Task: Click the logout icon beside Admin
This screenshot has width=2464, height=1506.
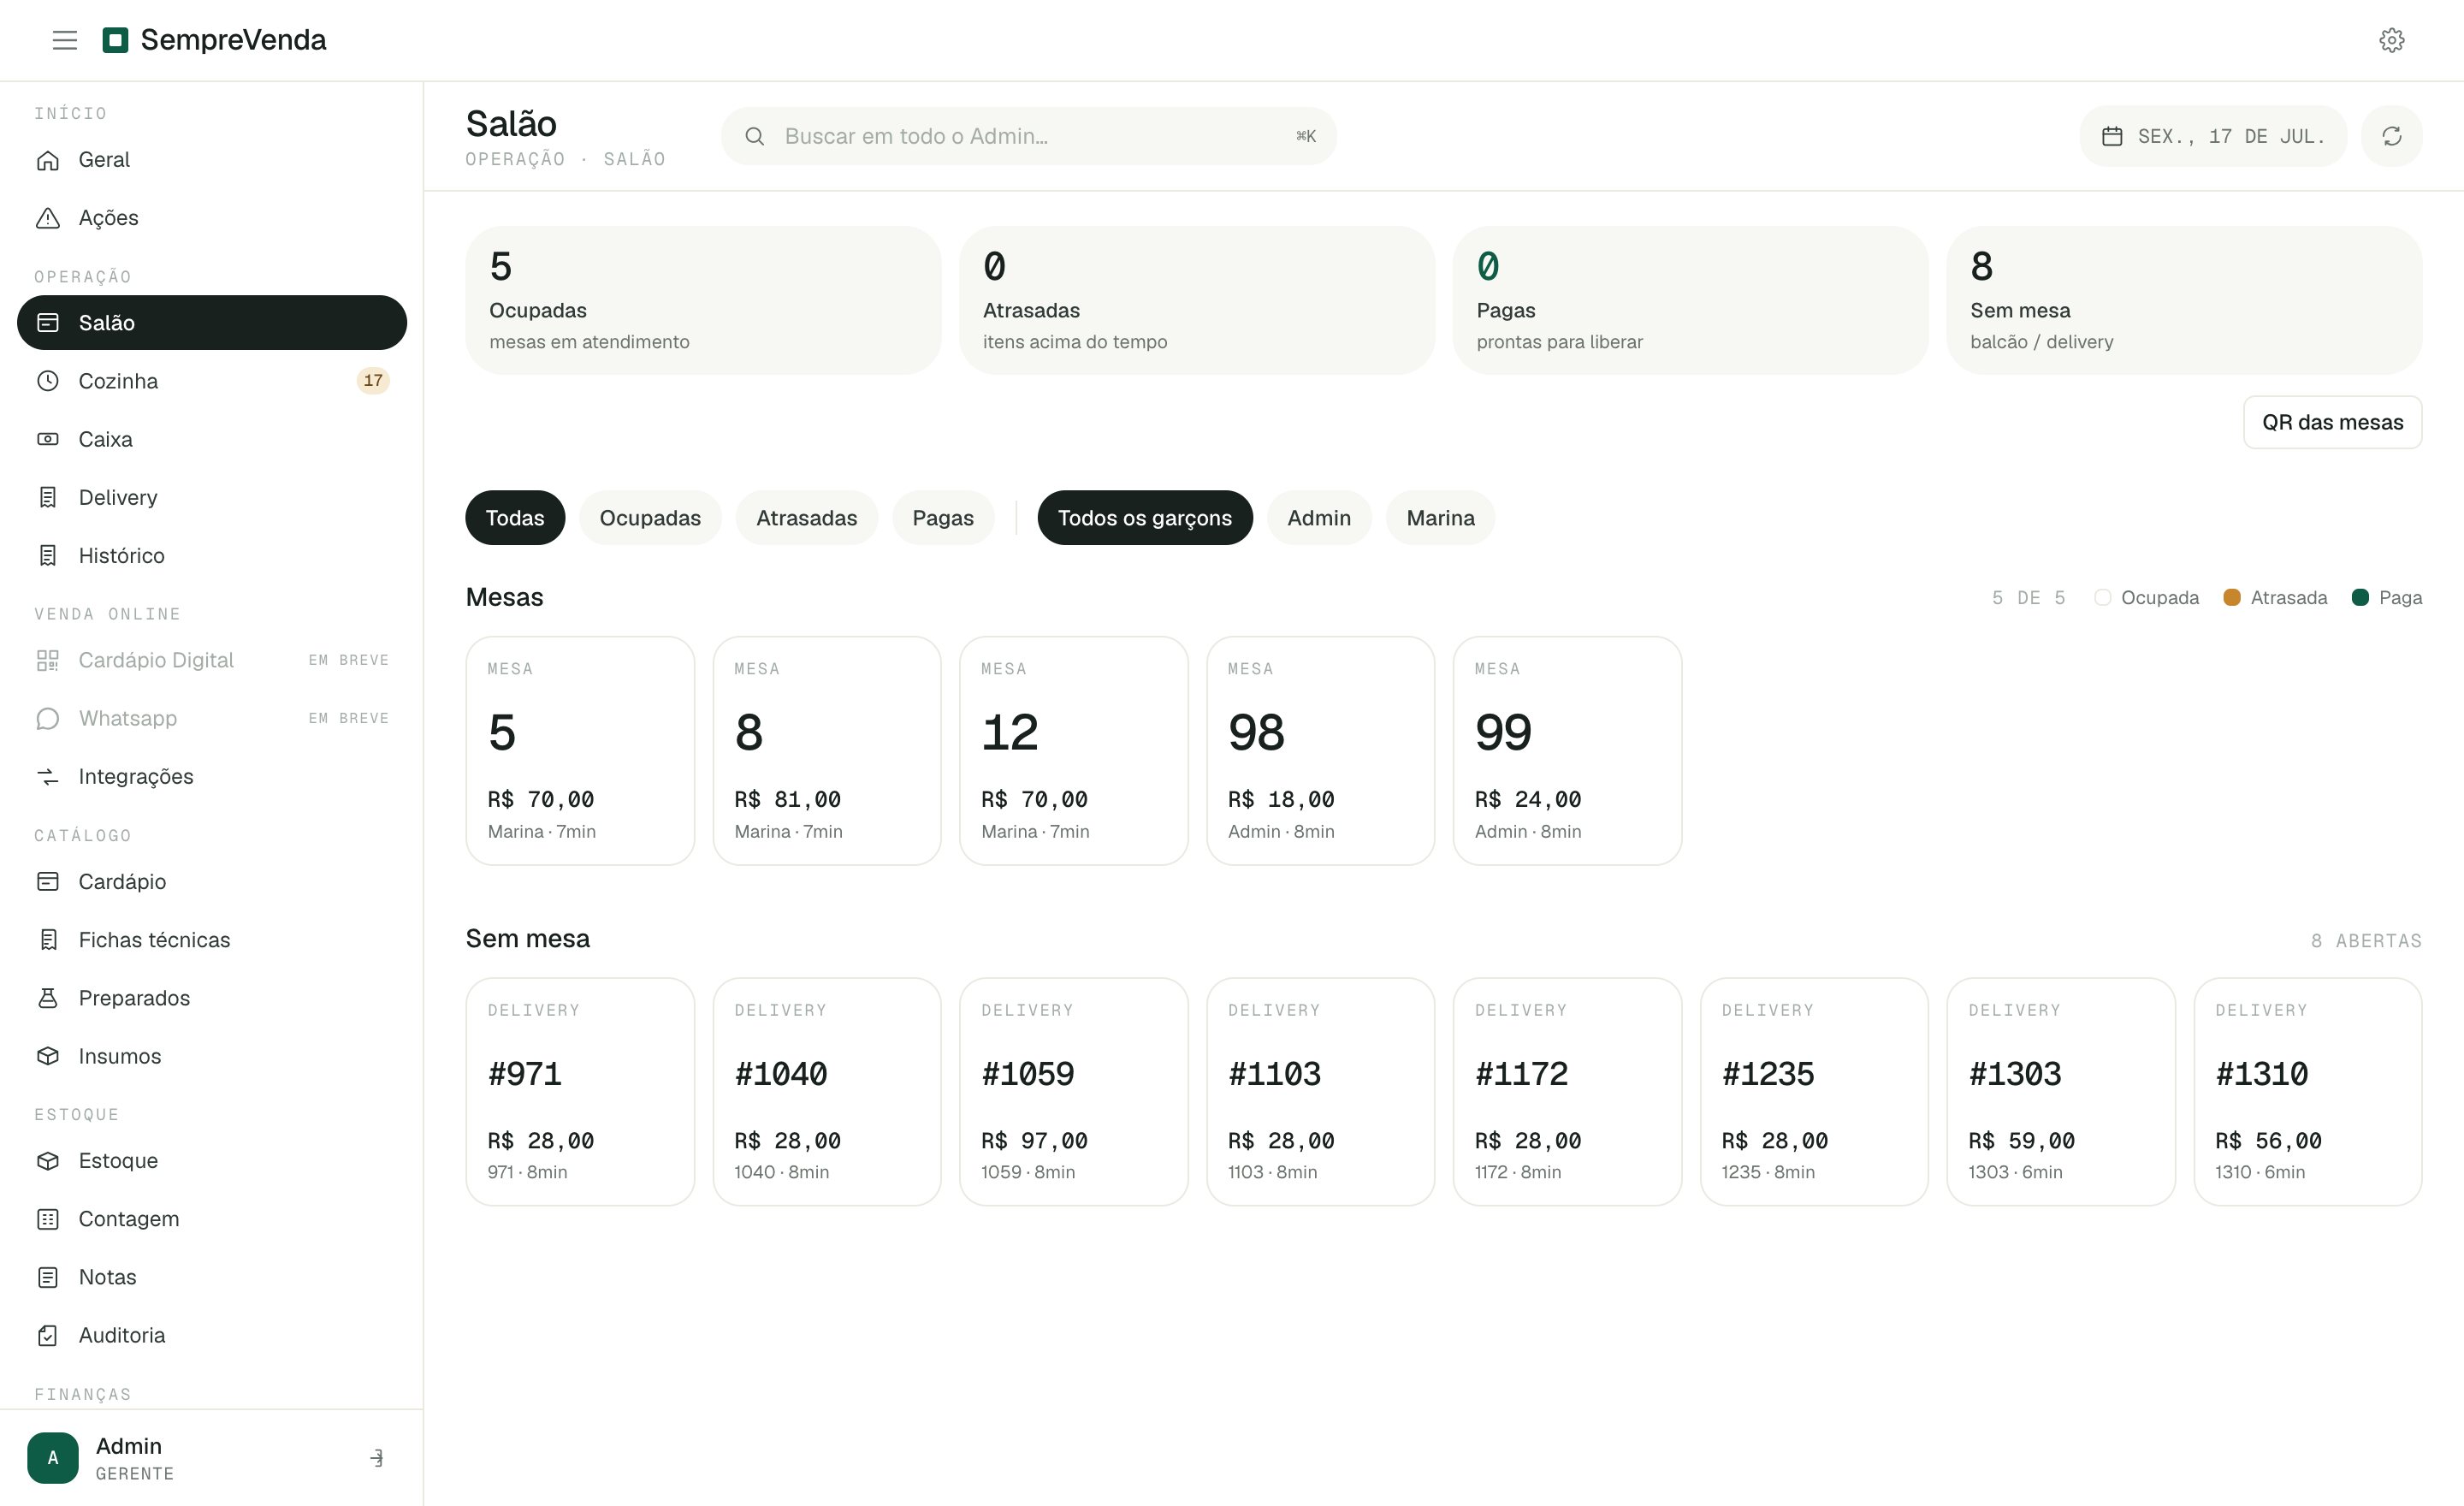Action: [x=377, y=1458]
